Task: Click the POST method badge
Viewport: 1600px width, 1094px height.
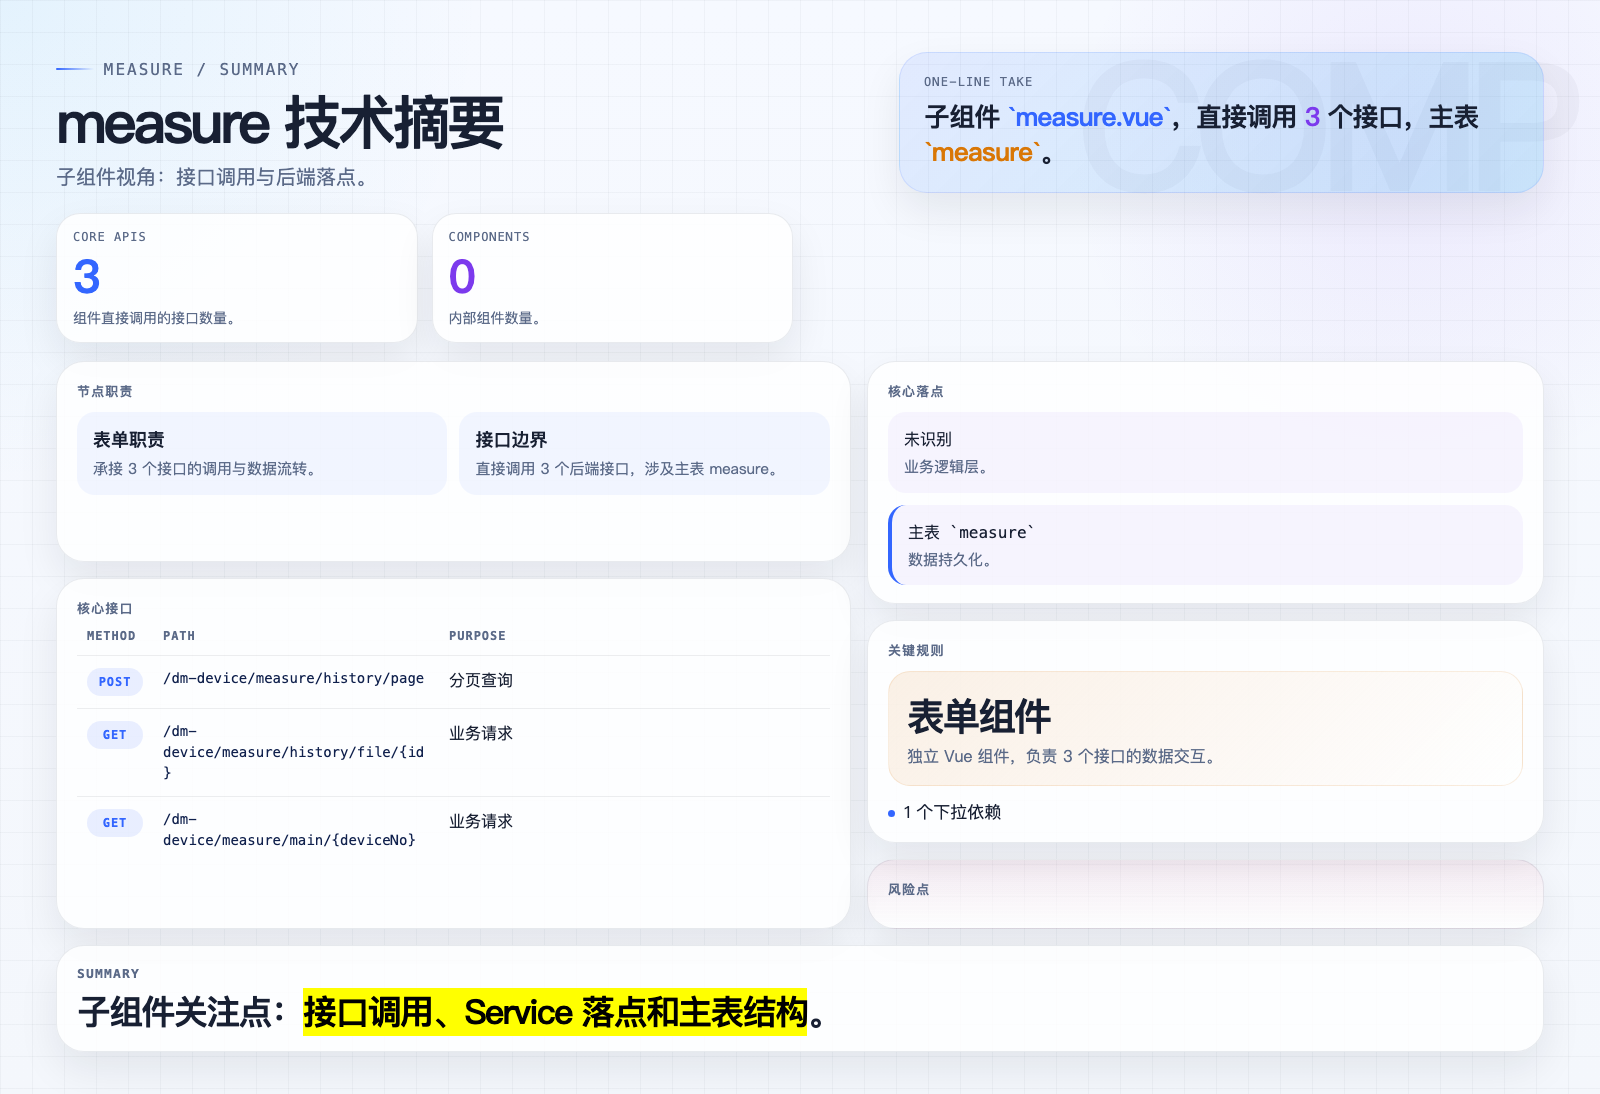Action: (115, 682)
